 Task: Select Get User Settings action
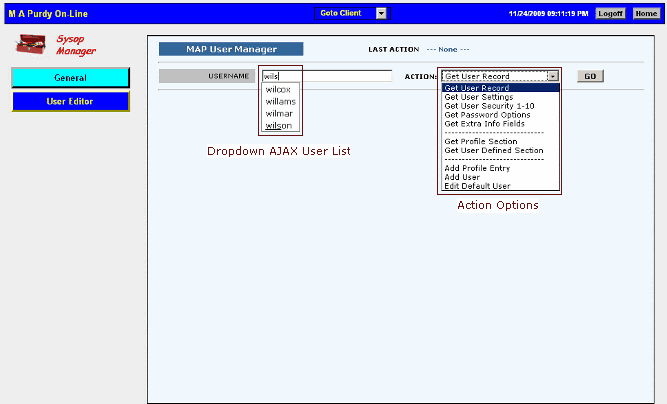(478, 97)
